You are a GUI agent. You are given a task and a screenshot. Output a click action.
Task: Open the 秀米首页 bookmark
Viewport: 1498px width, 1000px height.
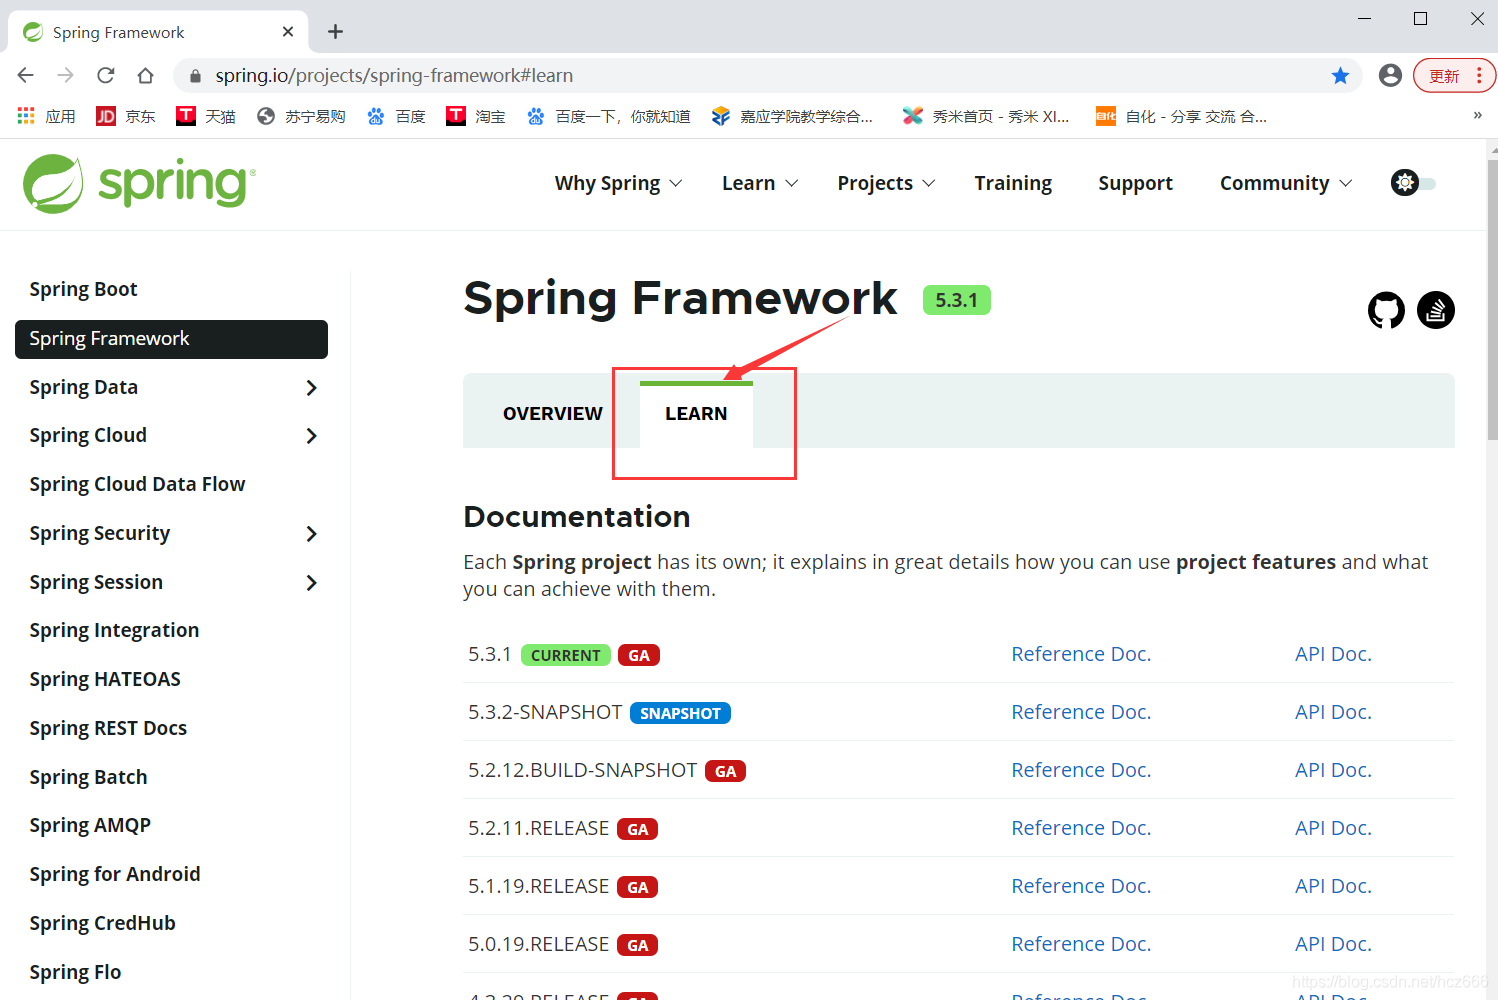(x=986, y=116)
